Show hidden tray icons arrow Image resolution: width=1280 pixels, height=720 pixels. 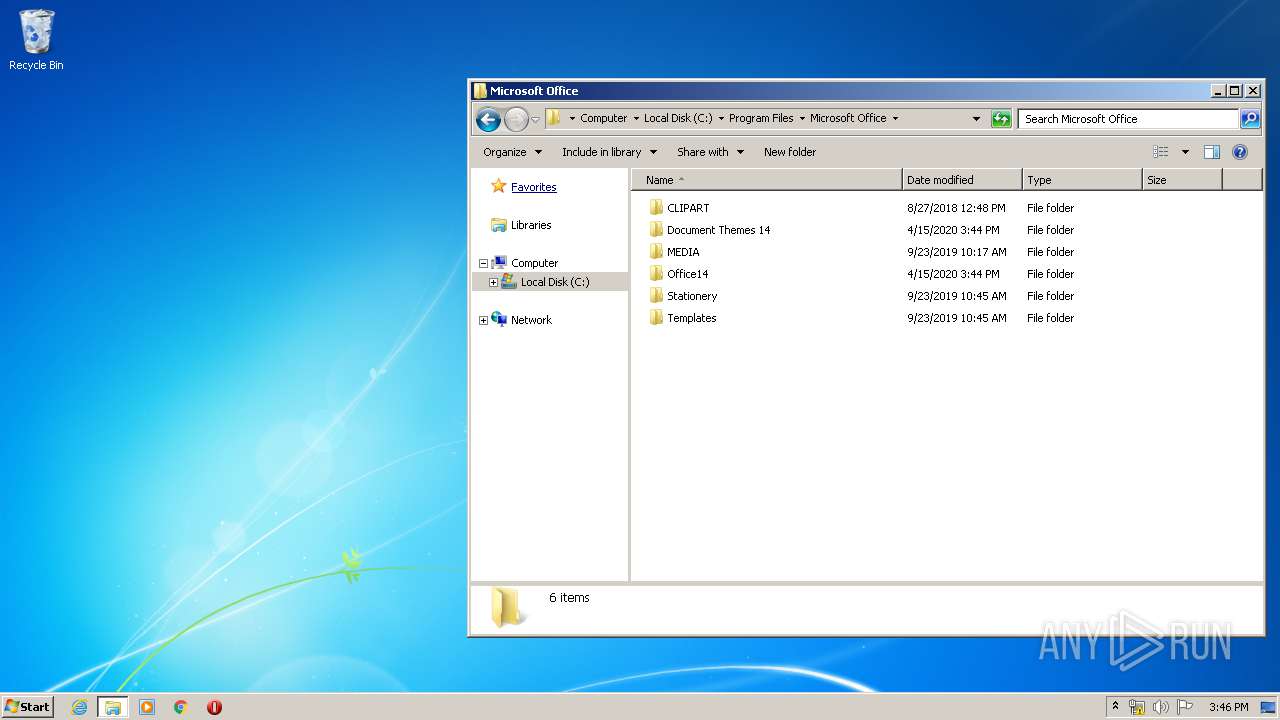click(1116, 706)
